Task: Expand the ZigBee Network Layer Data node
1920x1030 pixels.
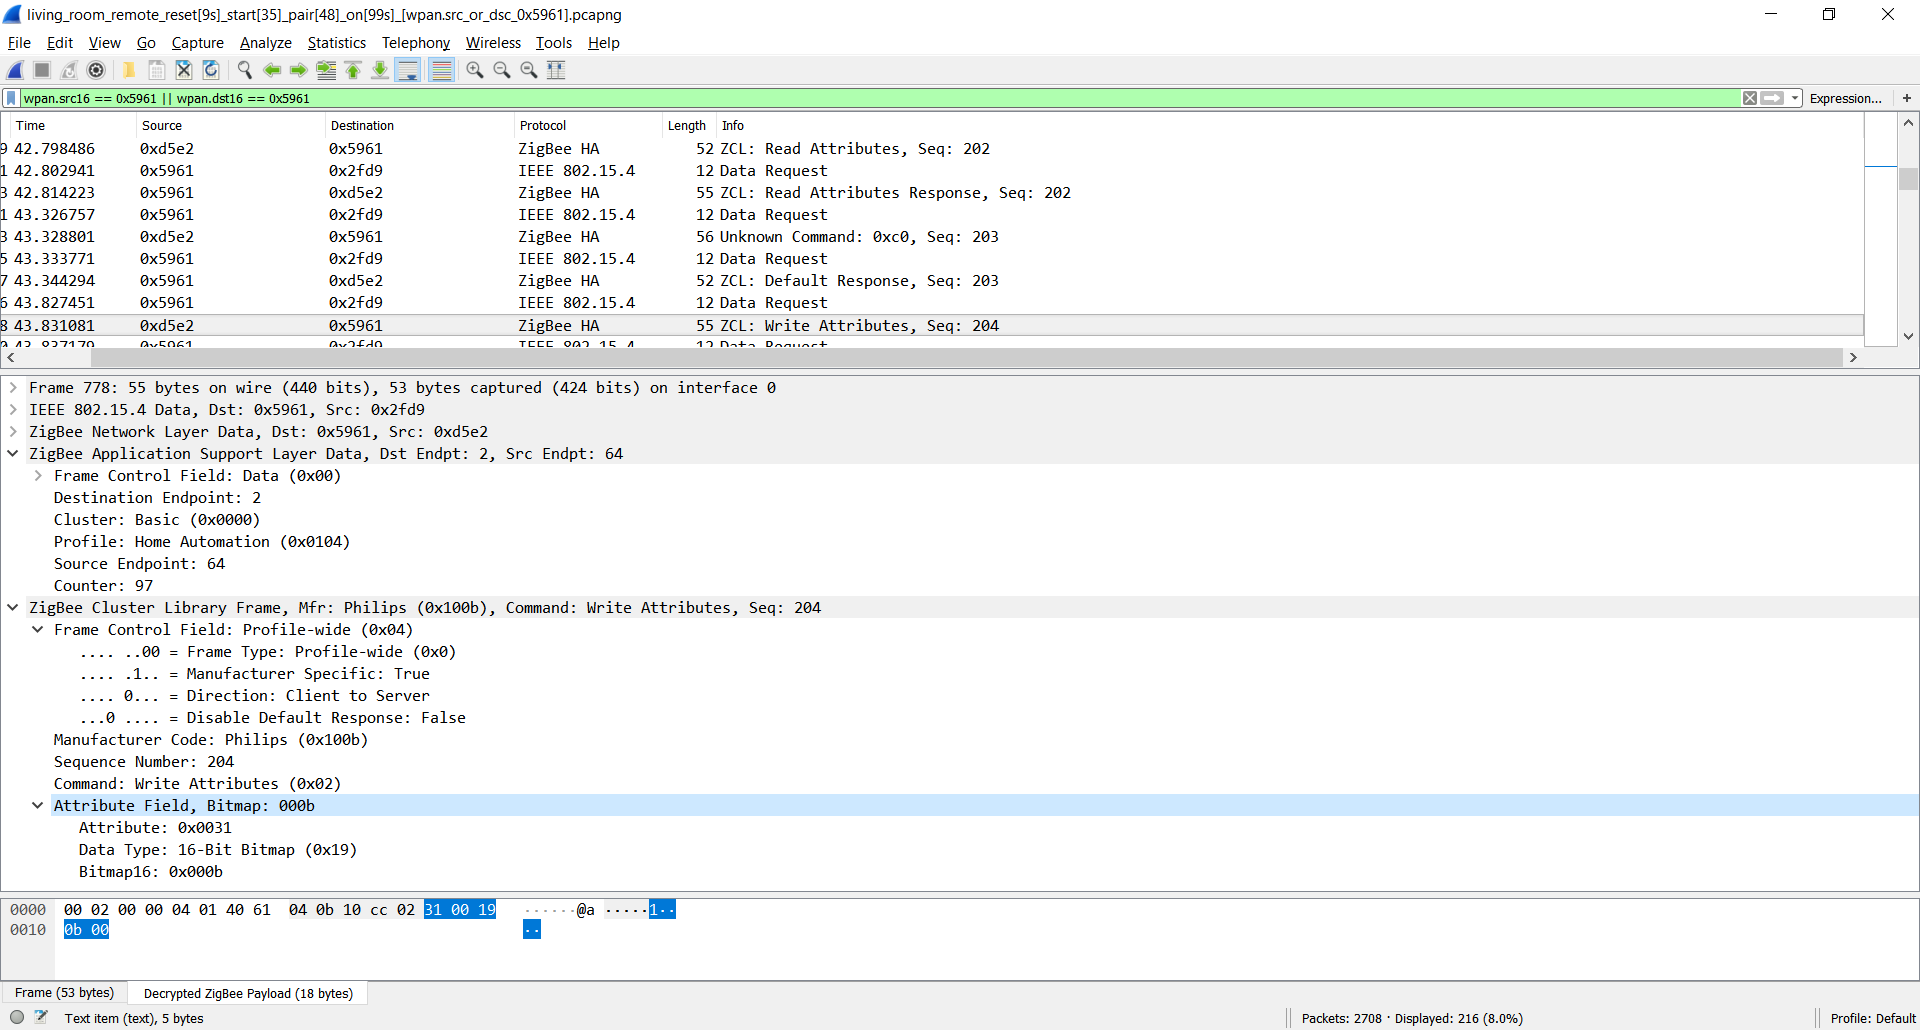Action: (x=13, y=432)
